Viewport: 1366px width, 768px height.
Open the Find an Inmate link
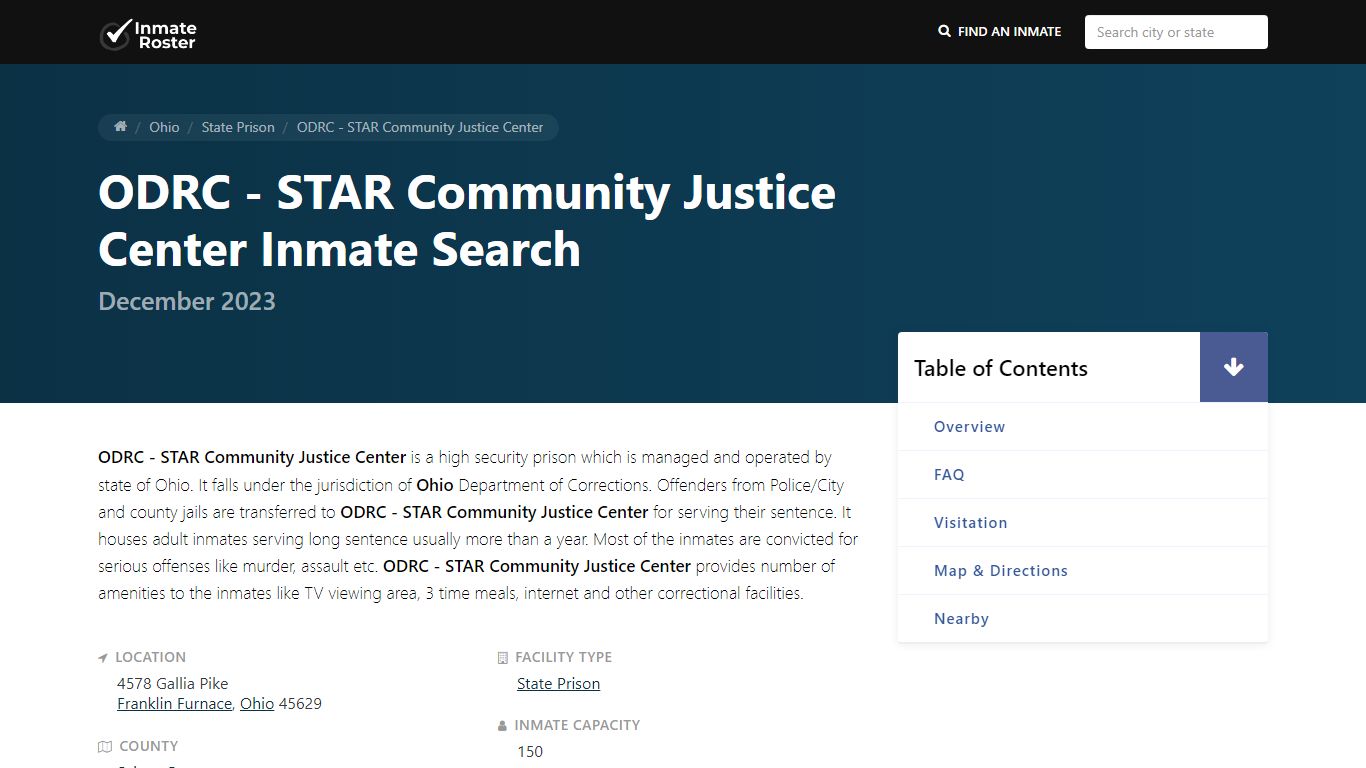click(x=999, y=32)
